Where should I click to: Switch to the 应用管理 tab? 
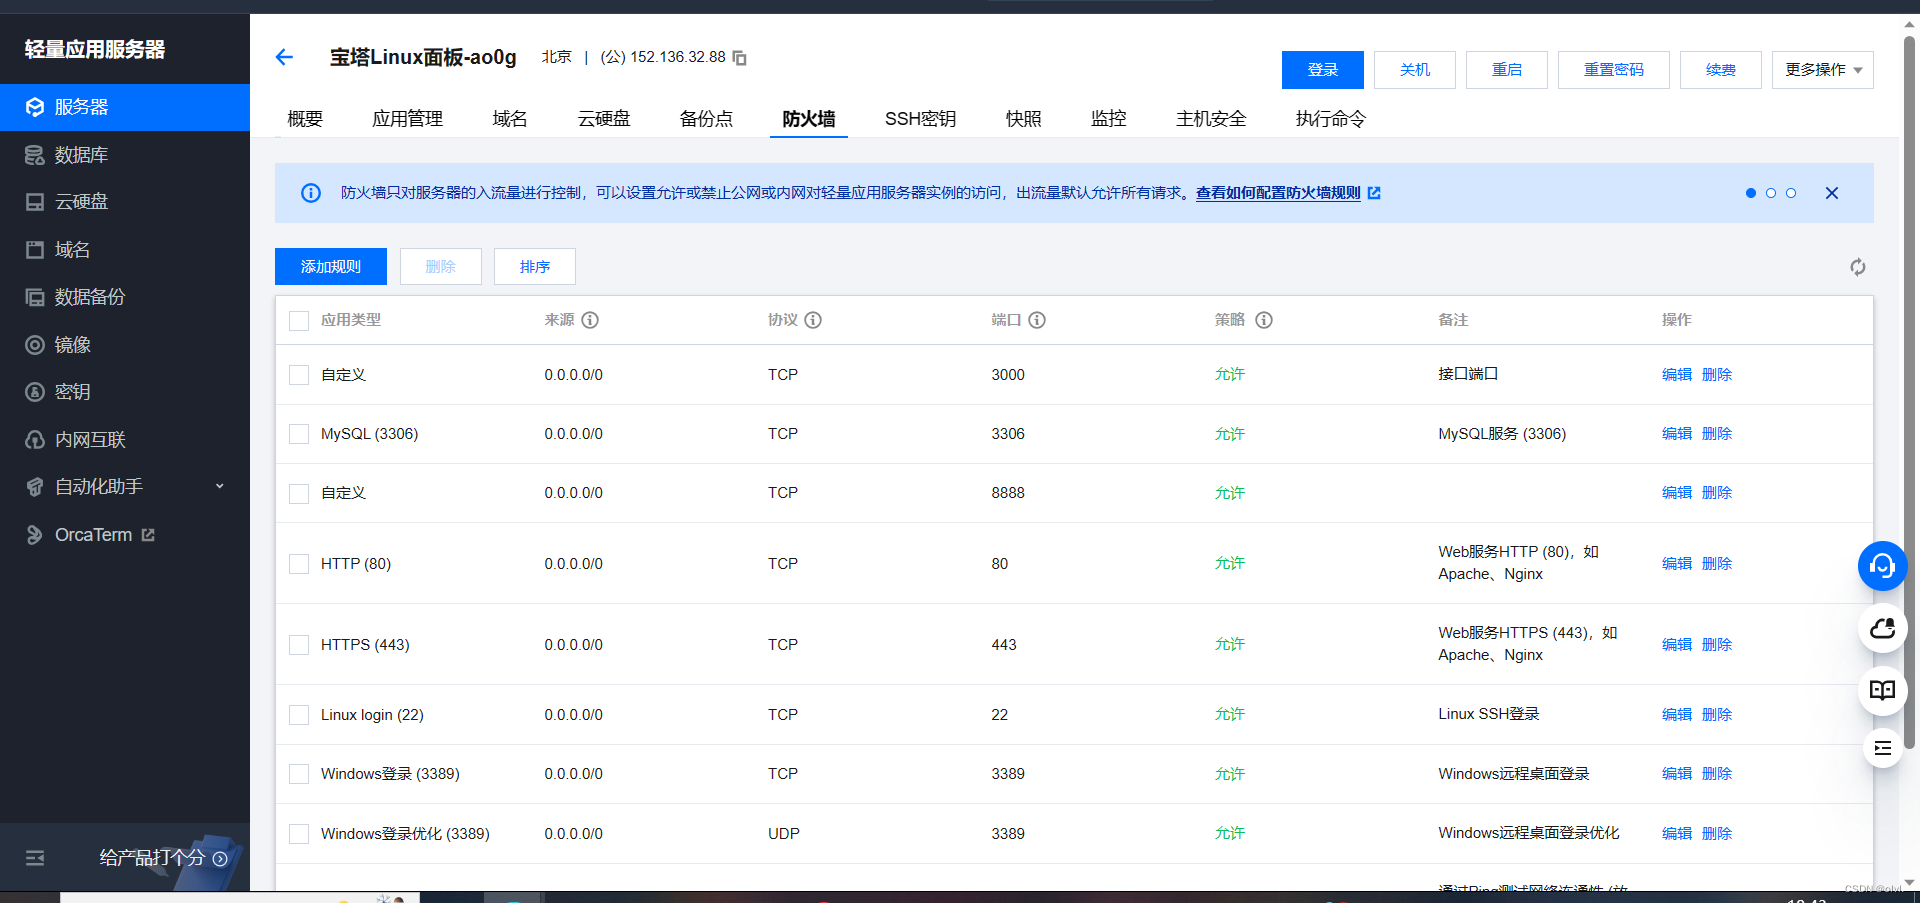pyautogui.click(x=407, y=119)
